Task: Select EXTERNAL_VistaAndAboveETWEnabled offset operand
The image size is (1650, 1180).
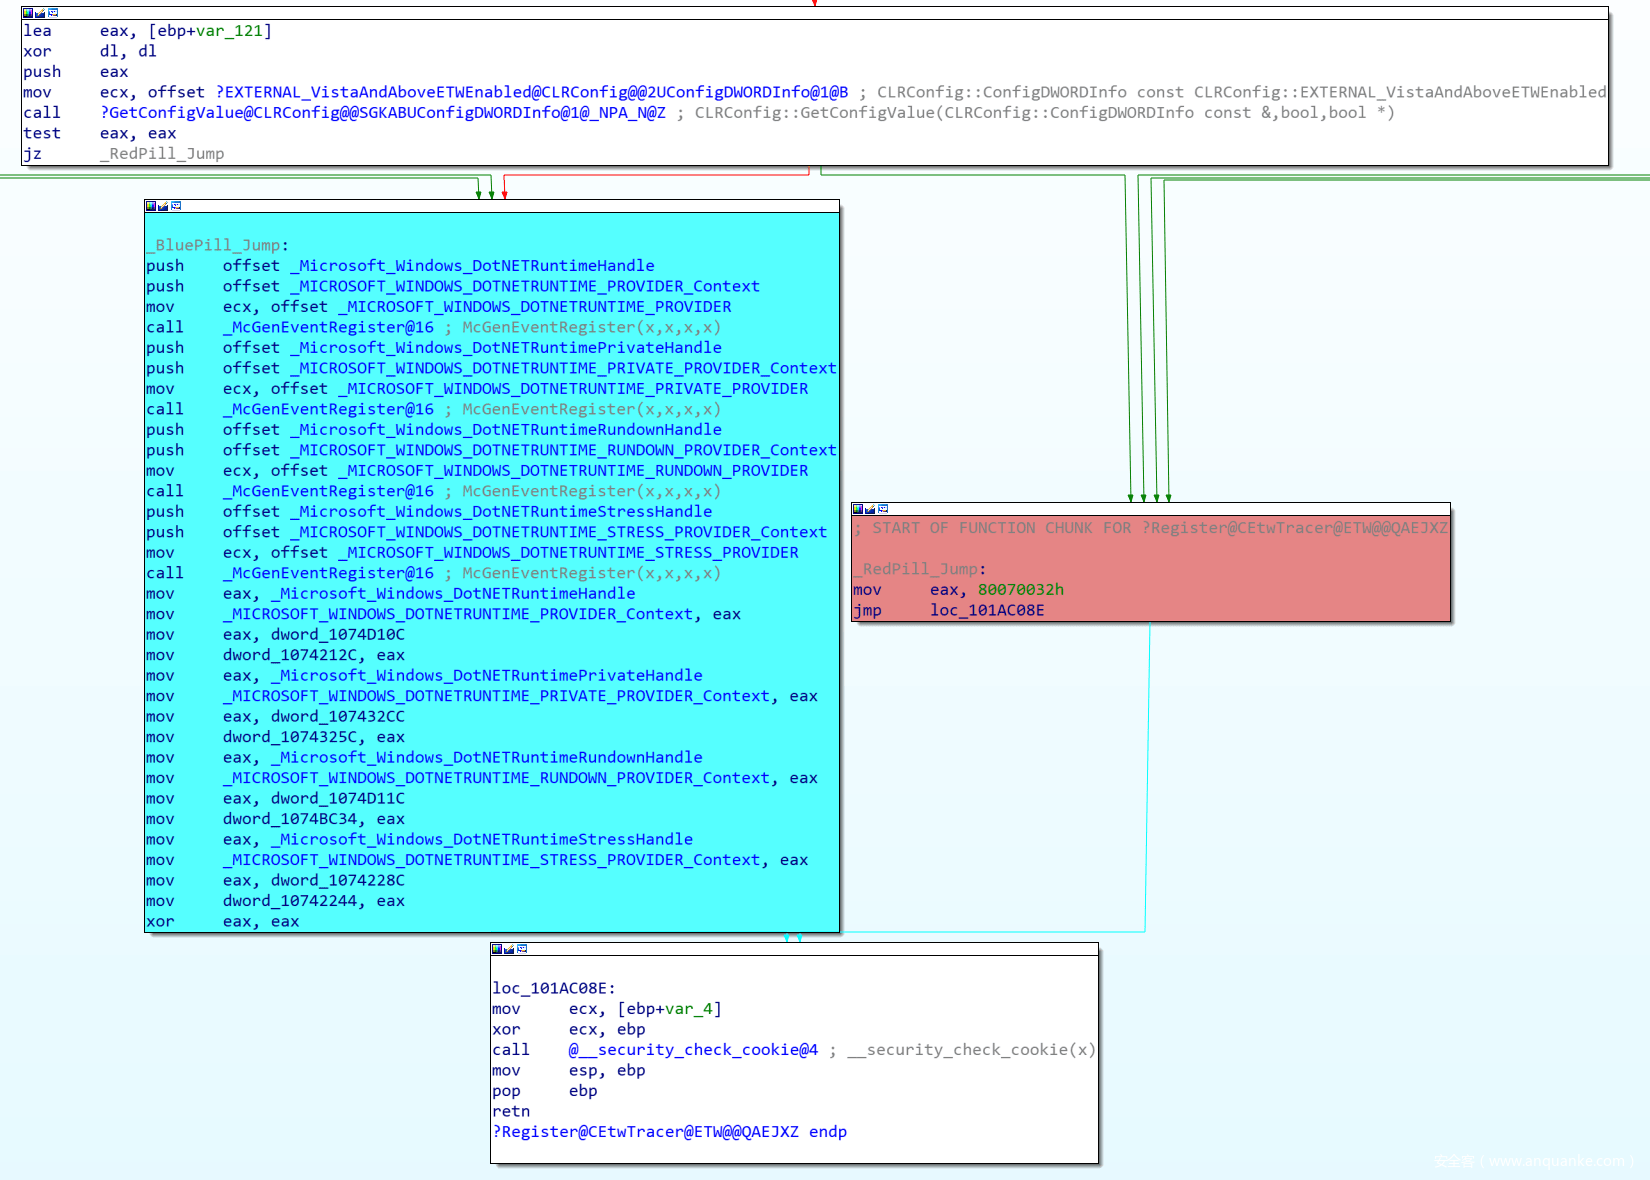Action: pos(532,92)
